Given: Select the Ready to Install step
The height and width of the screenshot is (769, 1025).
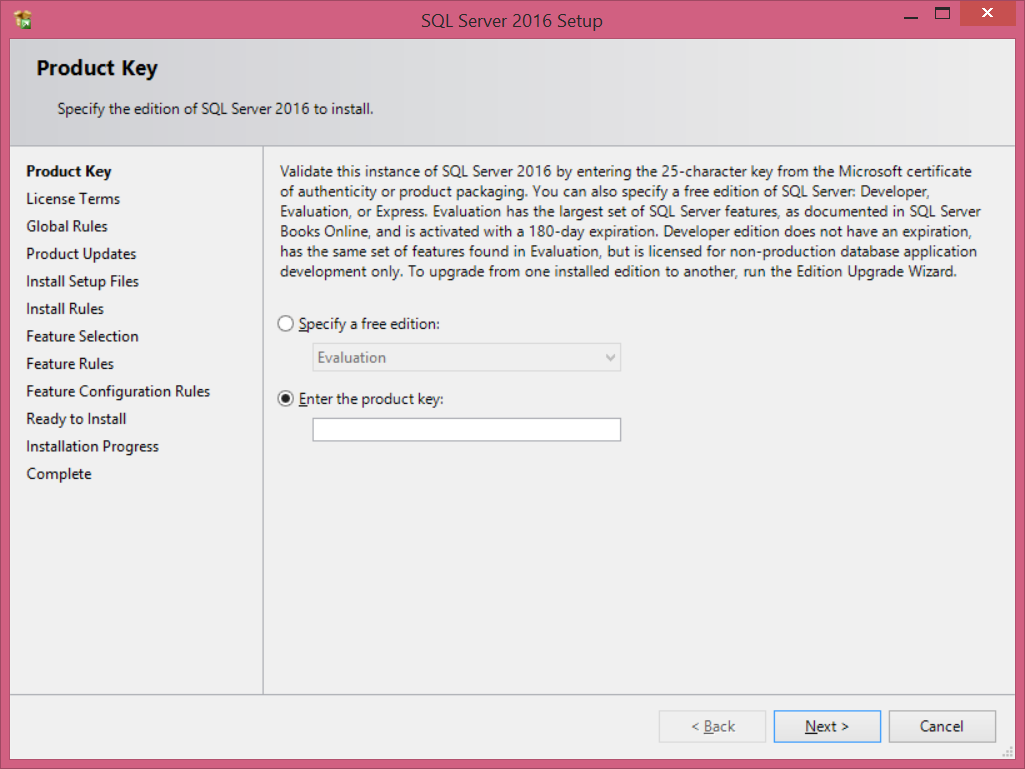Looking at the screenshot, I should pyautogui.click(x=76, y=419).
